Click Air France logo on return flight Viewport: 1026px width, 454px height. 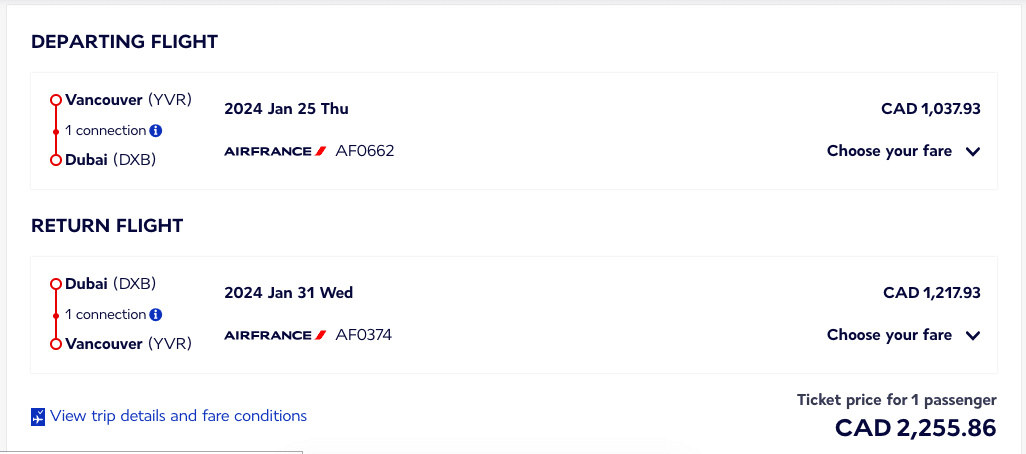click(x=275, y=335)
